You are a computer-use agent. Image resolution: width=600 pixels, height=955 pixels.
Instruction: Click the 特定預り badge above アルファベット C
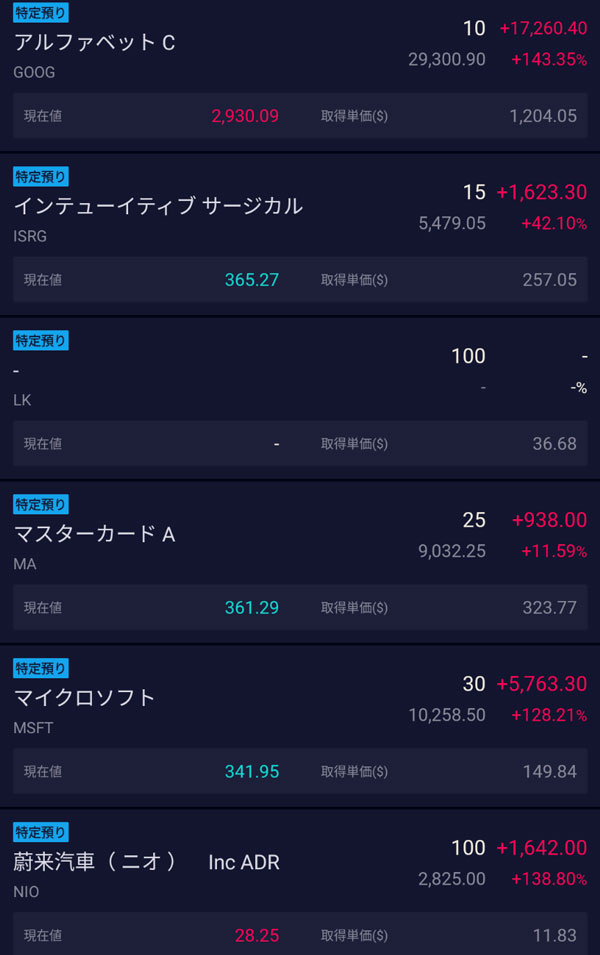(41, 13)
